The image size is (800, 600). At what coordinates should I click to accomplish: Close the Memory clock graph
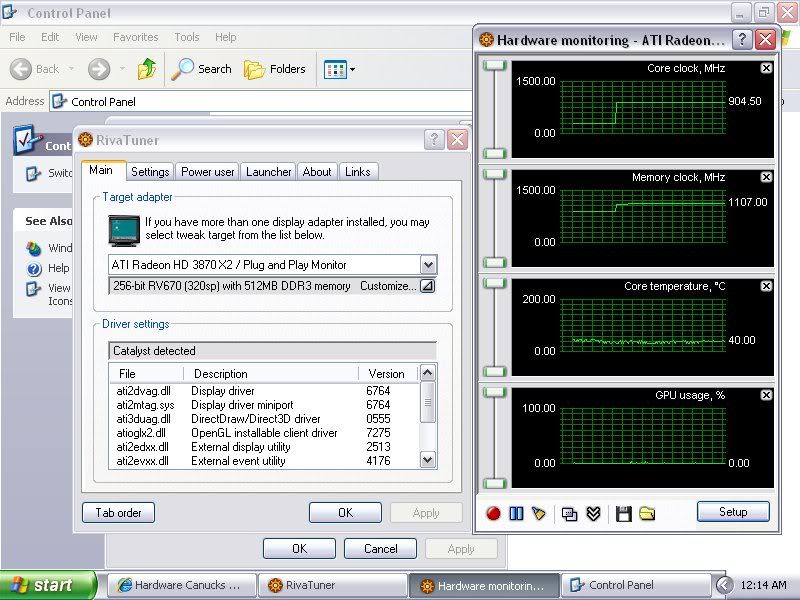point(766,177)
